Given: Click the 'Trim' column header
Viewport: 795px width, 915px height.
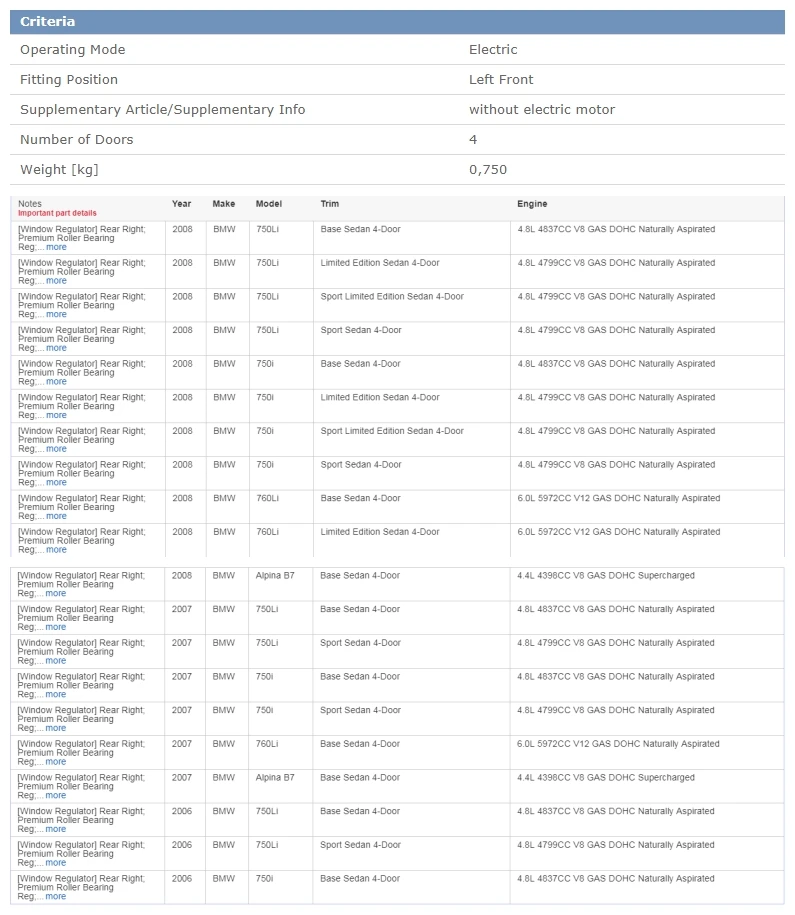Looking at the screenshot, I should coord(329,204).
